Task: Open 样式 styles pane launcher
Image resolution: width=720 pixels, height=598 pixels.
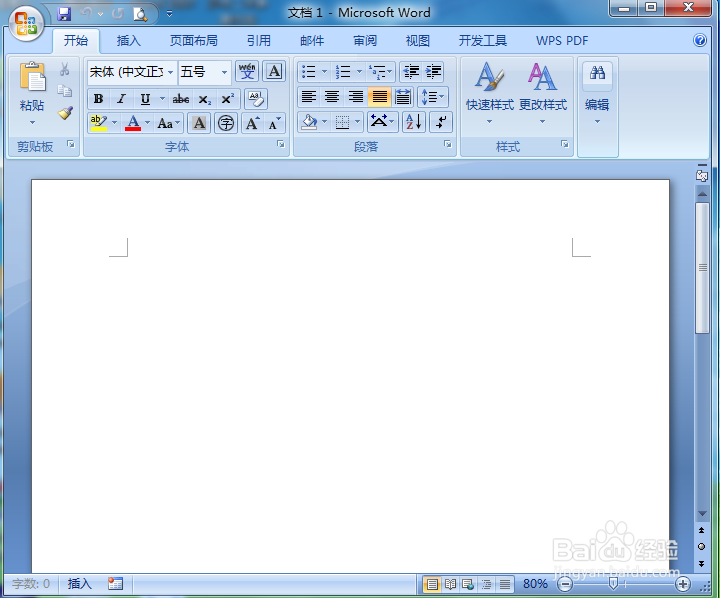Action: coord(565,145)
